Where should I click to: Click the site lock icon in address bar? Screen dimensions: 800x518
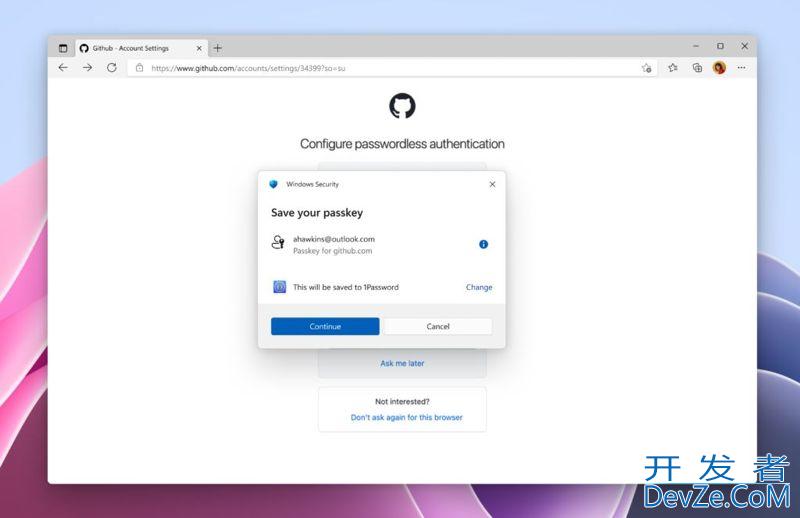[139, 67]
